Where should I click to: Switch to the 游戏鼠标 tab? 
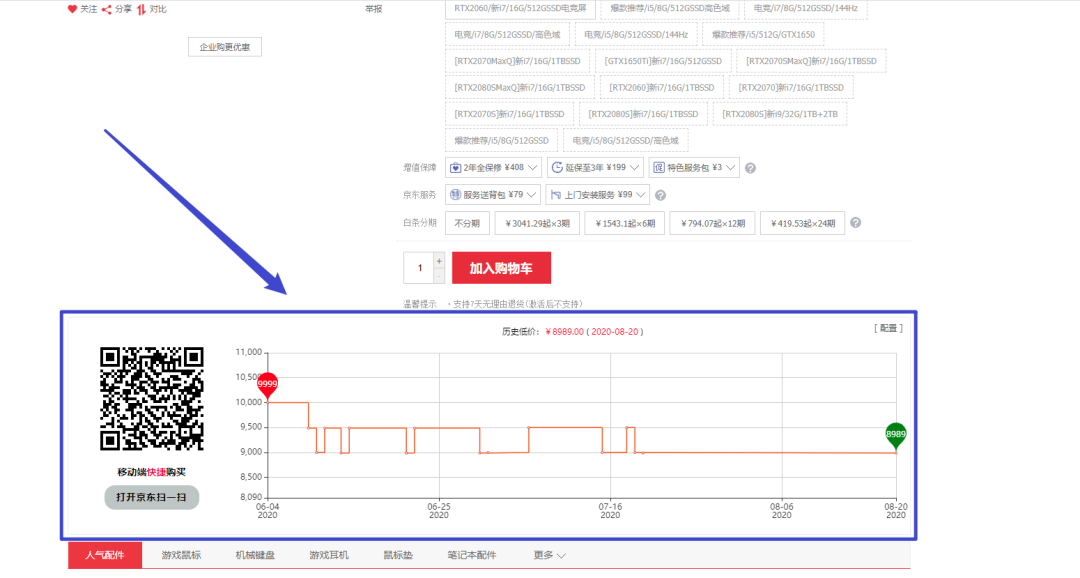(181, 555)
